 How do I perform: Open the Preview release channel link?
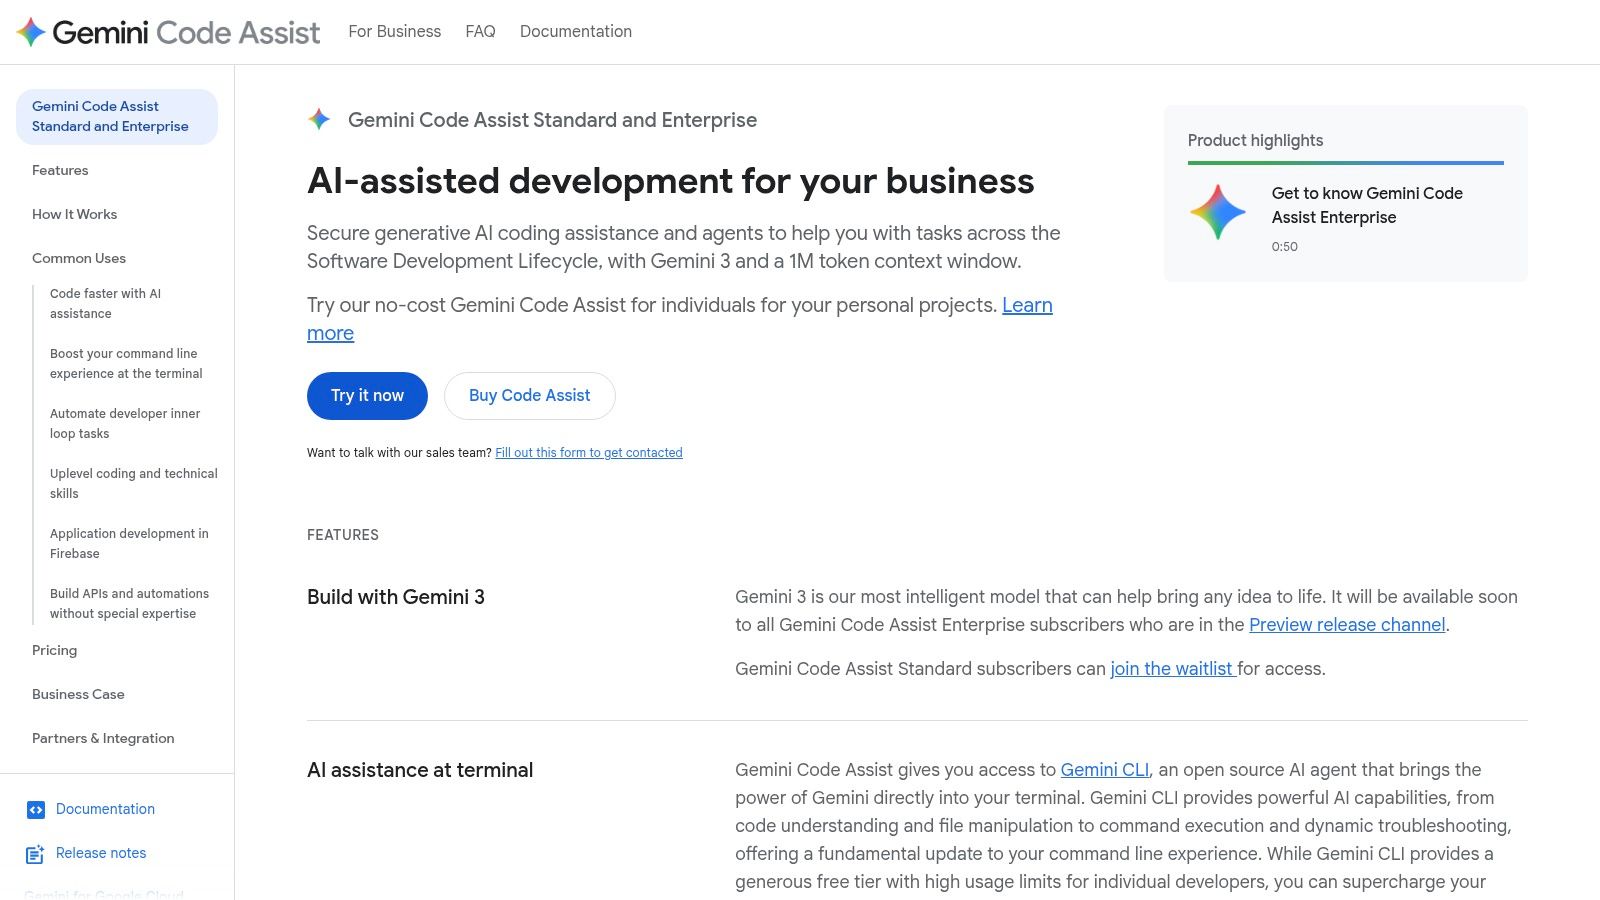tap(1347, 624)
